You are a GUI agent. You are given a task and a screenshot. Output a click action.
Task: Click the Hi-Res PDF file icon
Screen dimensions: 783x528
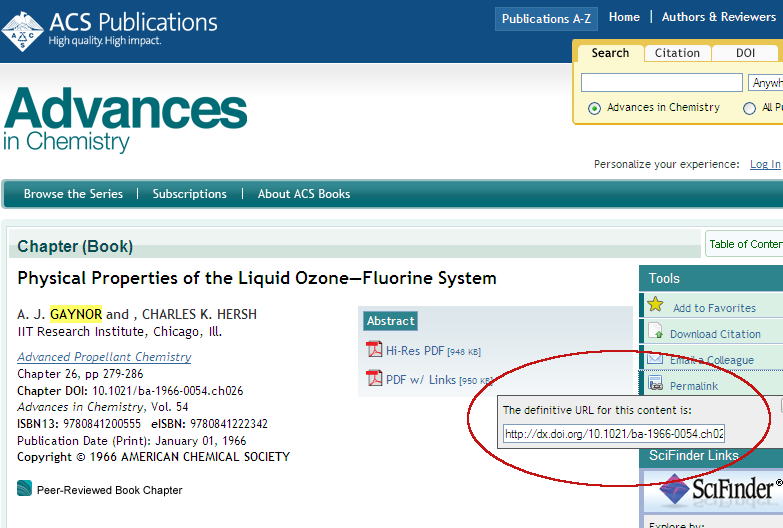coord(374,349)
